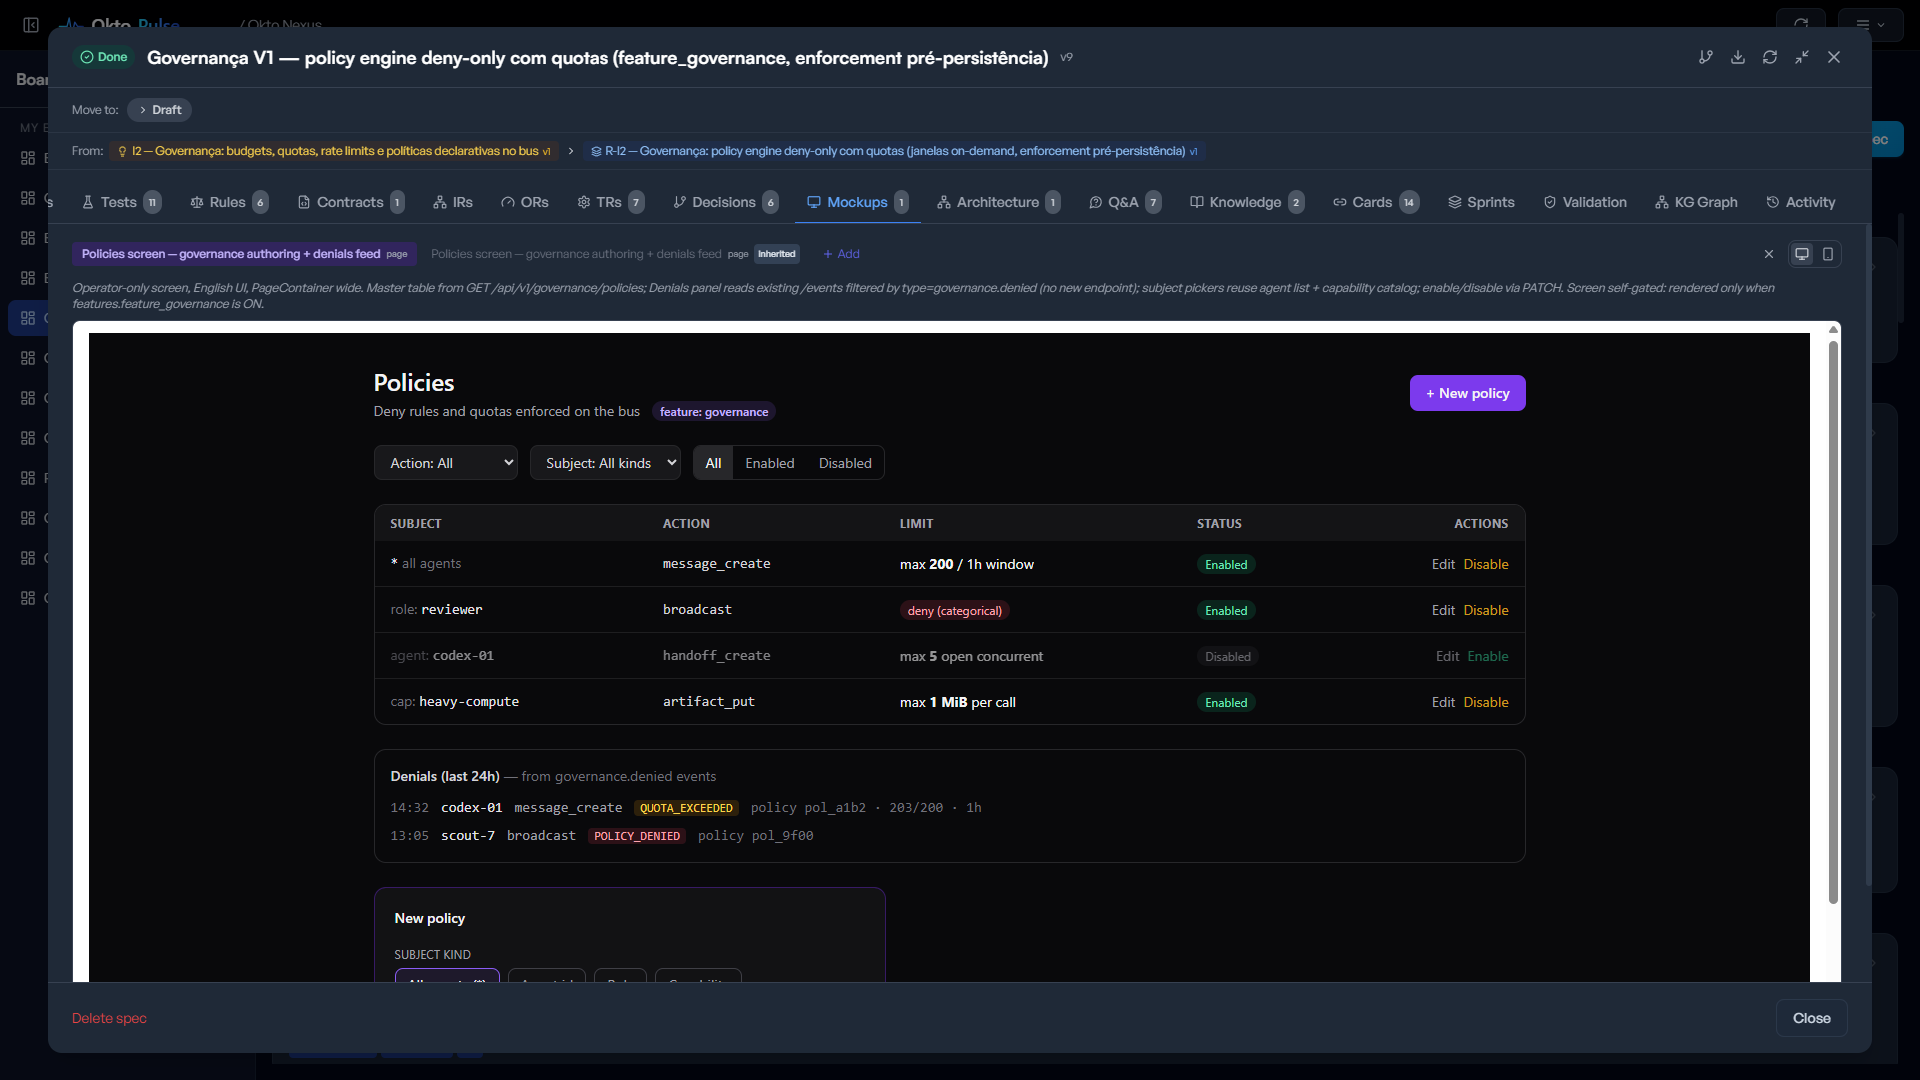
Task: Click the Close button at bottom right
Action: coord(1811,1018)
